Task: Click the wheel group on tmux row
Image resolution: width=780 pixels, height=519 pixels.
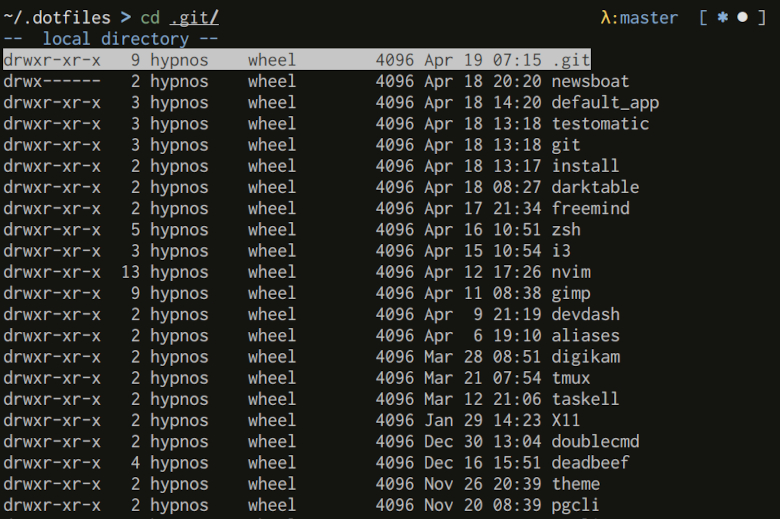Action: click(272, 378)
